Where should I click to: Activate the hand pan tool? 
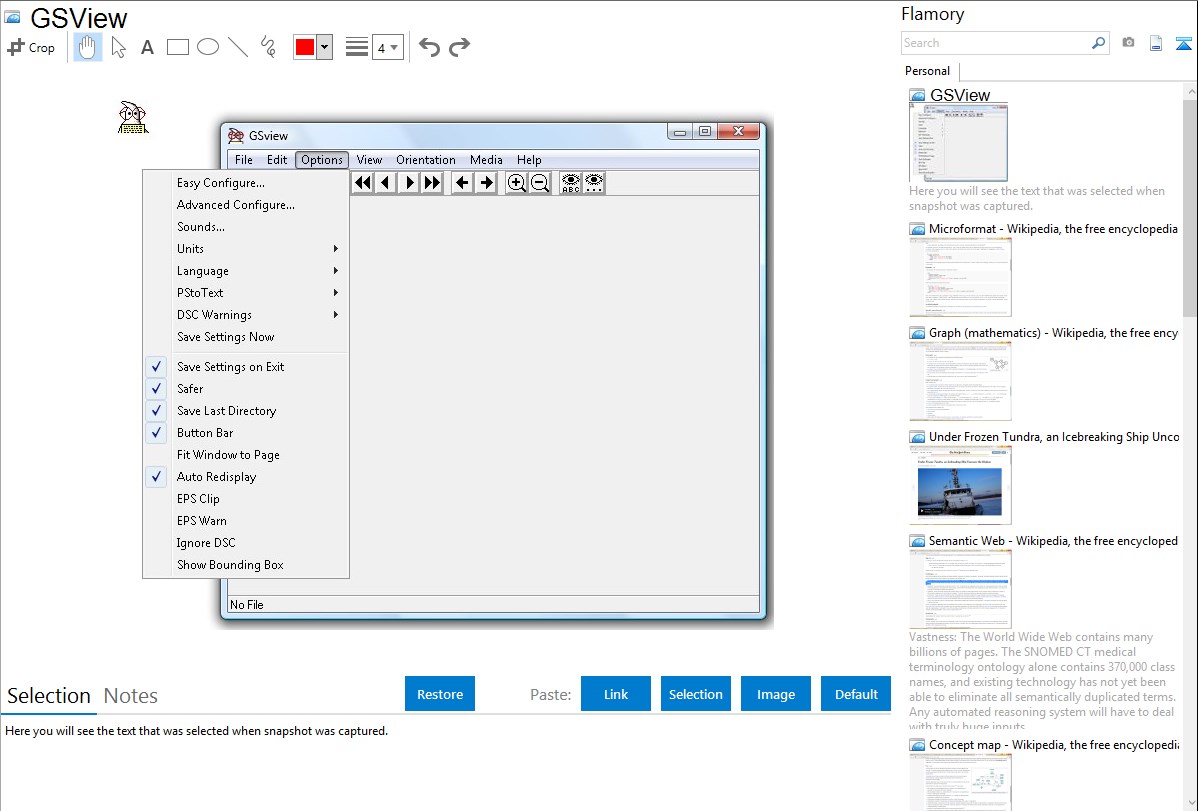[87, 47]
